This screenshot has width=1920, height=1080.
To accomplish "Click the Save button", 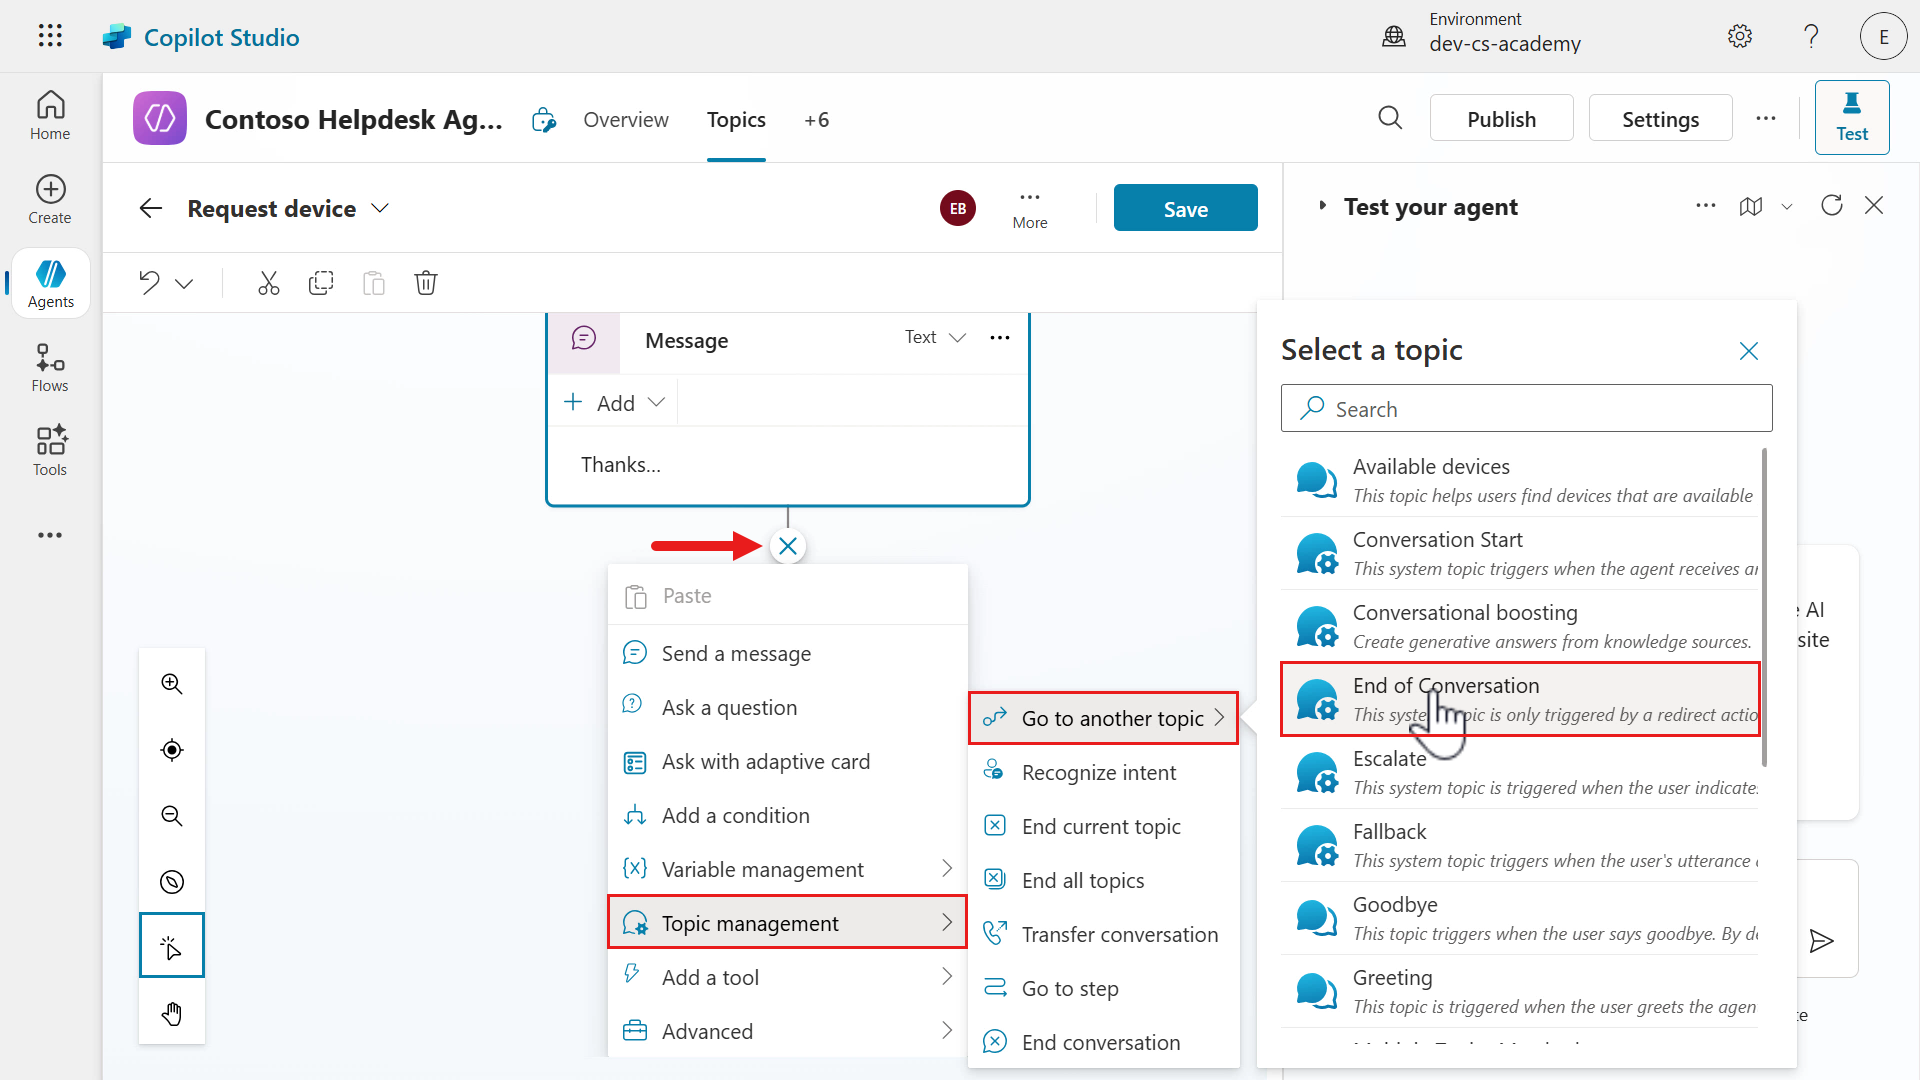I will pos(1185,208).
